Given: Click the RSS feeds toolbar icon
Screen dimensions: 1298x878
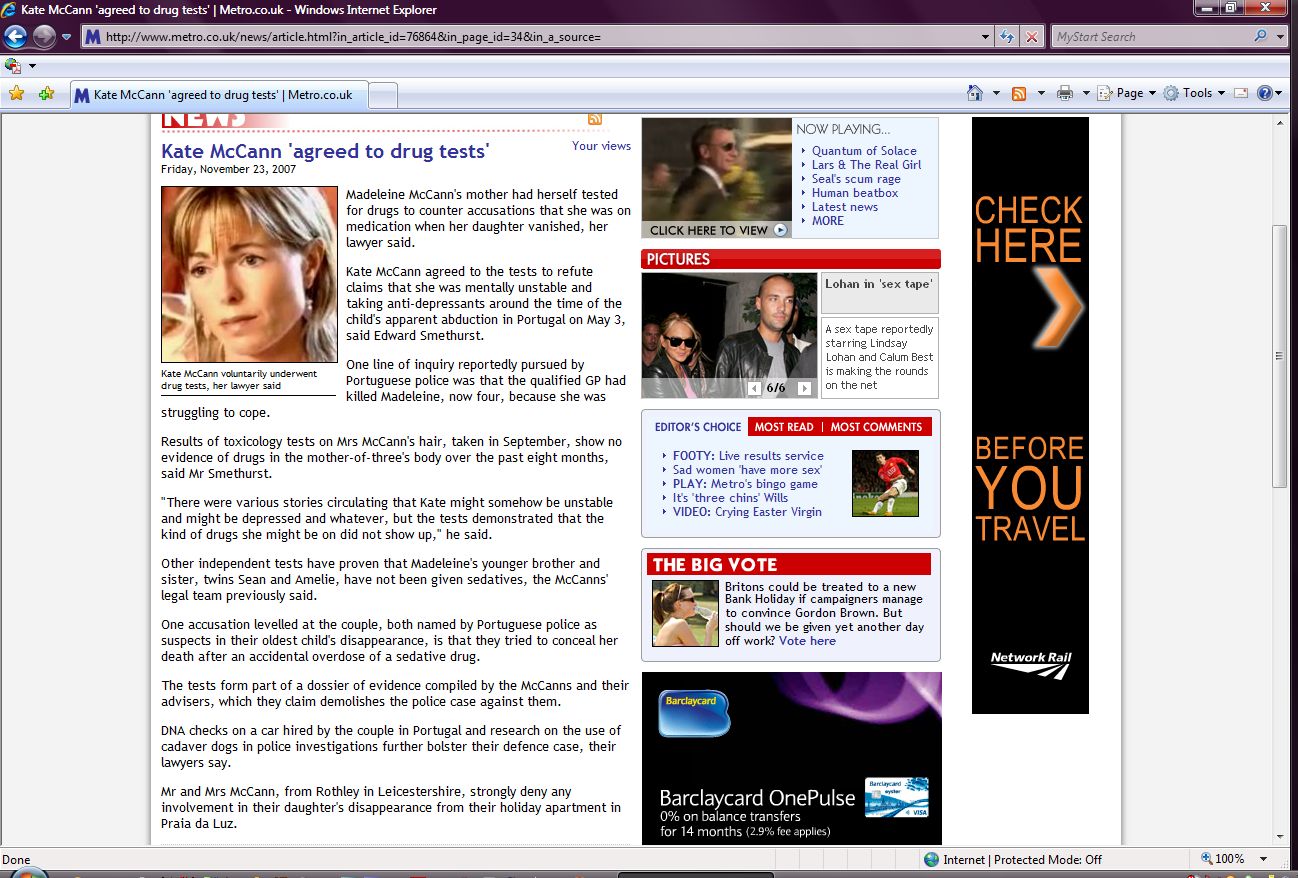Looking at the screenshot, I should 1019,93.
